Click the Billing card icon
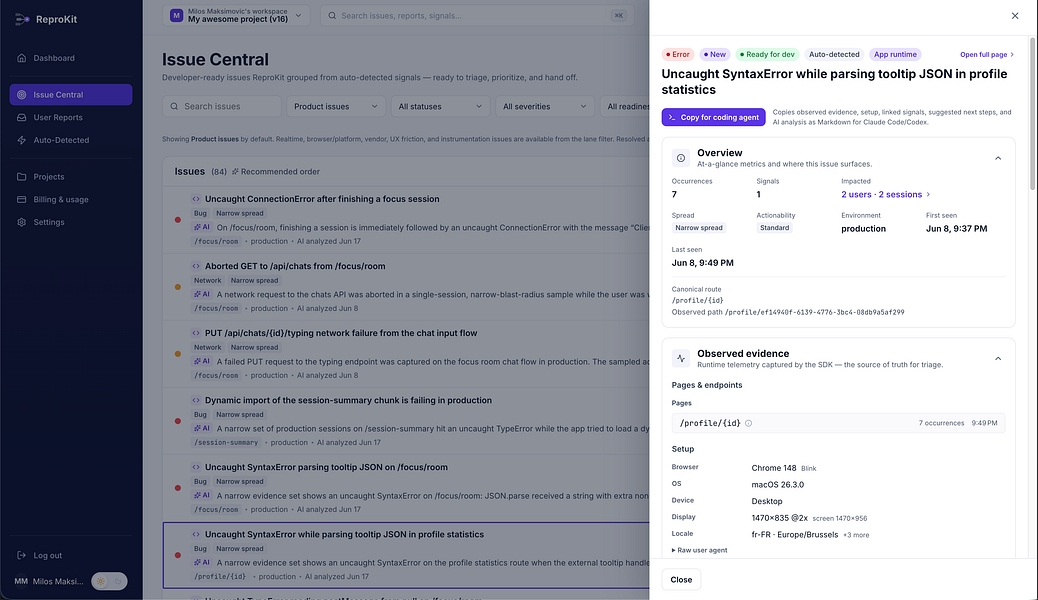Screen dimensions: 1038x600 click(x=22, y=199)
